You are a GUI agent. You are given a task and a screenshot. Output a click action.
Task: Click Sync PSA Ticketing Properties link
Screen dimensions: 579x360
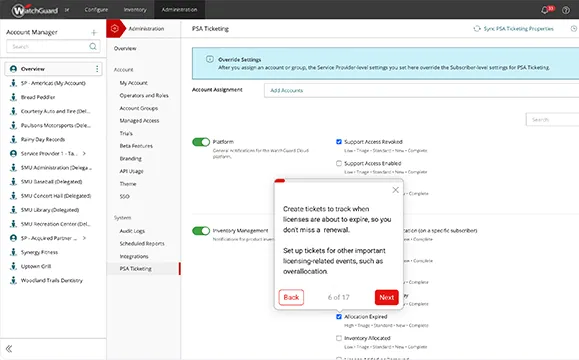tap(518, 28)
